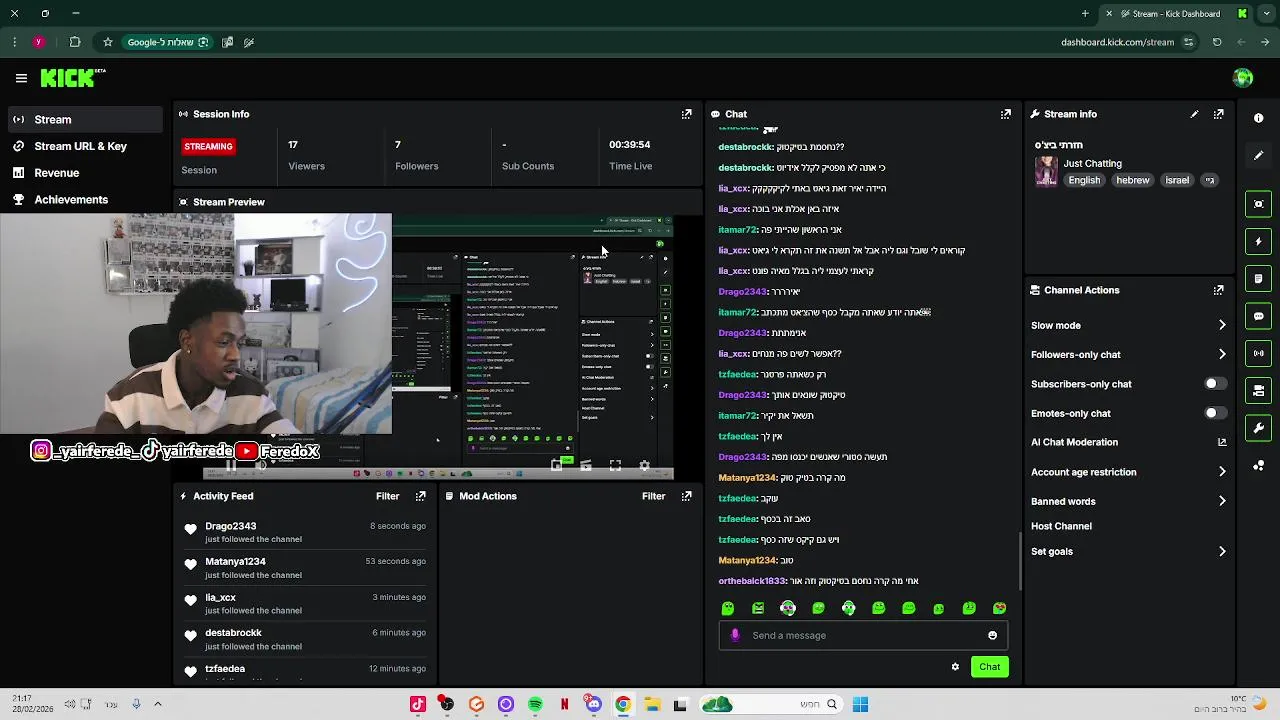This screenshot has width=1280, height=720.
Task: Toggle the wrench widget icon in sidebar
Action: click(1259, 428)
